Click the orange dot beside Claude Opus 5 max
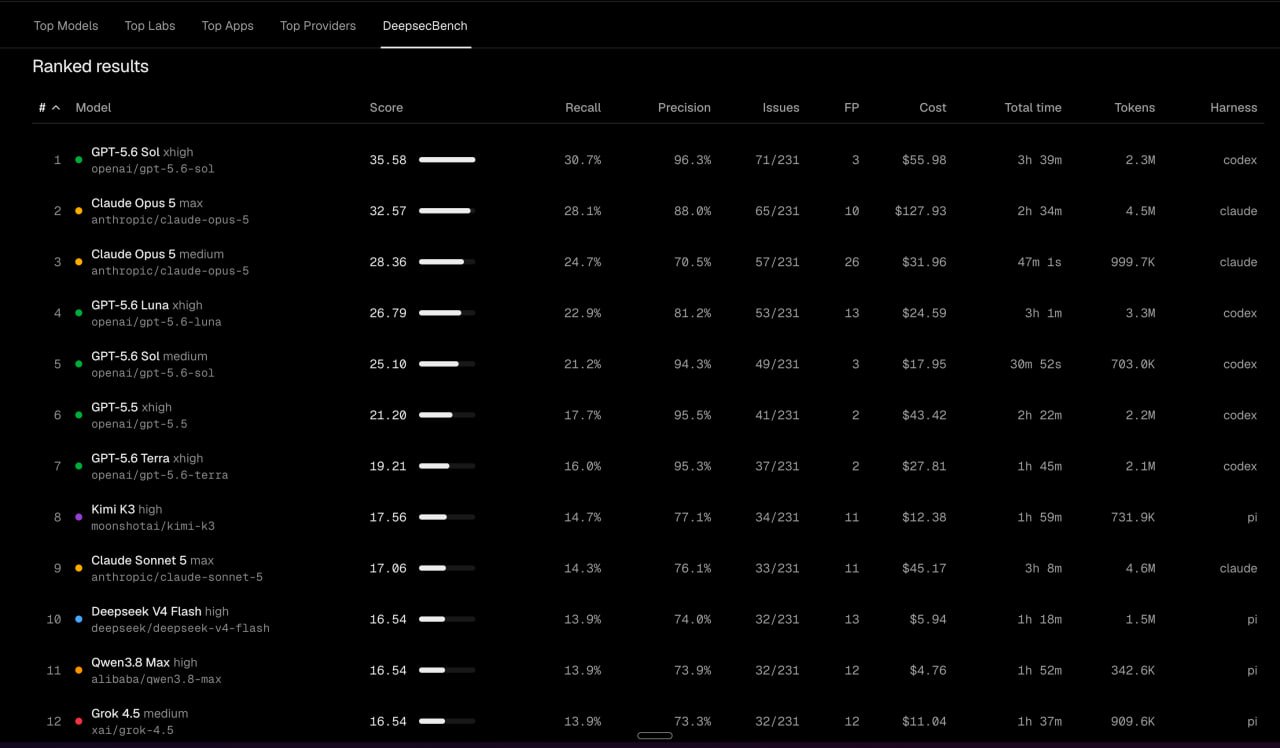This screenshot has width=1280, height=748. point(79,211)
